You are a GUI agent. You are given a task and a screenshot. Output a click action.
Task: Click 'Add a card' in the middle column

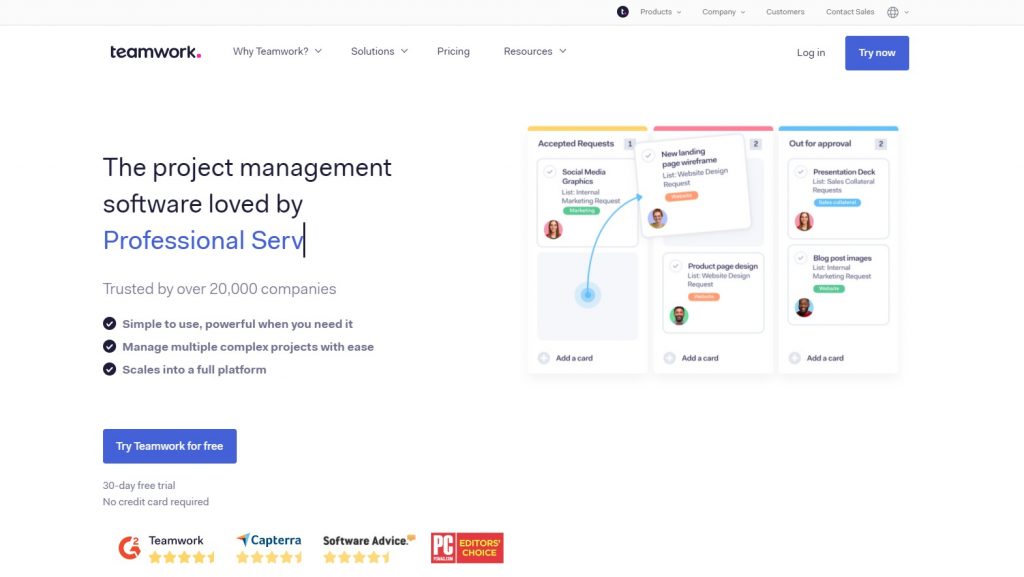pyautogui.click(x=700, y=358)
